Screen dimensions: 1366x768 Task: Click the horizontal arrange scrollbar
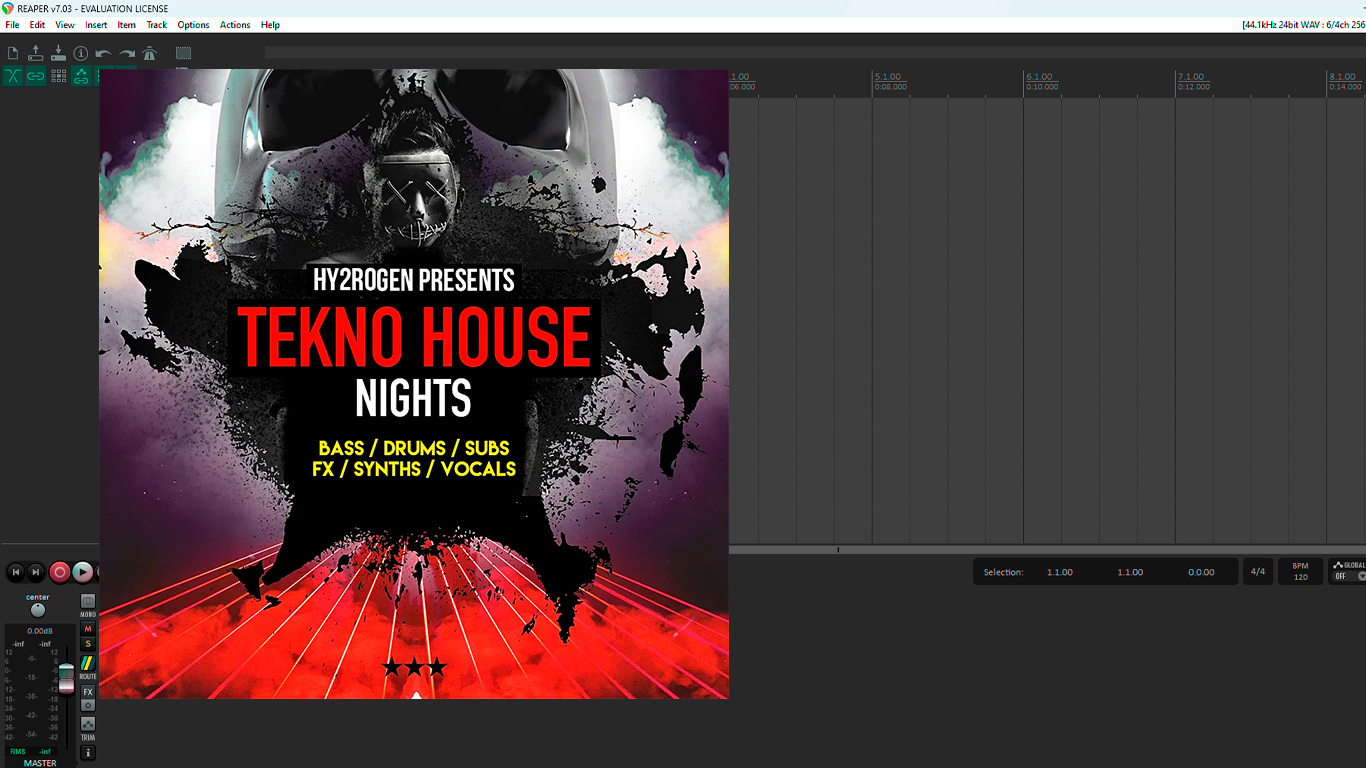(1047, 550)
